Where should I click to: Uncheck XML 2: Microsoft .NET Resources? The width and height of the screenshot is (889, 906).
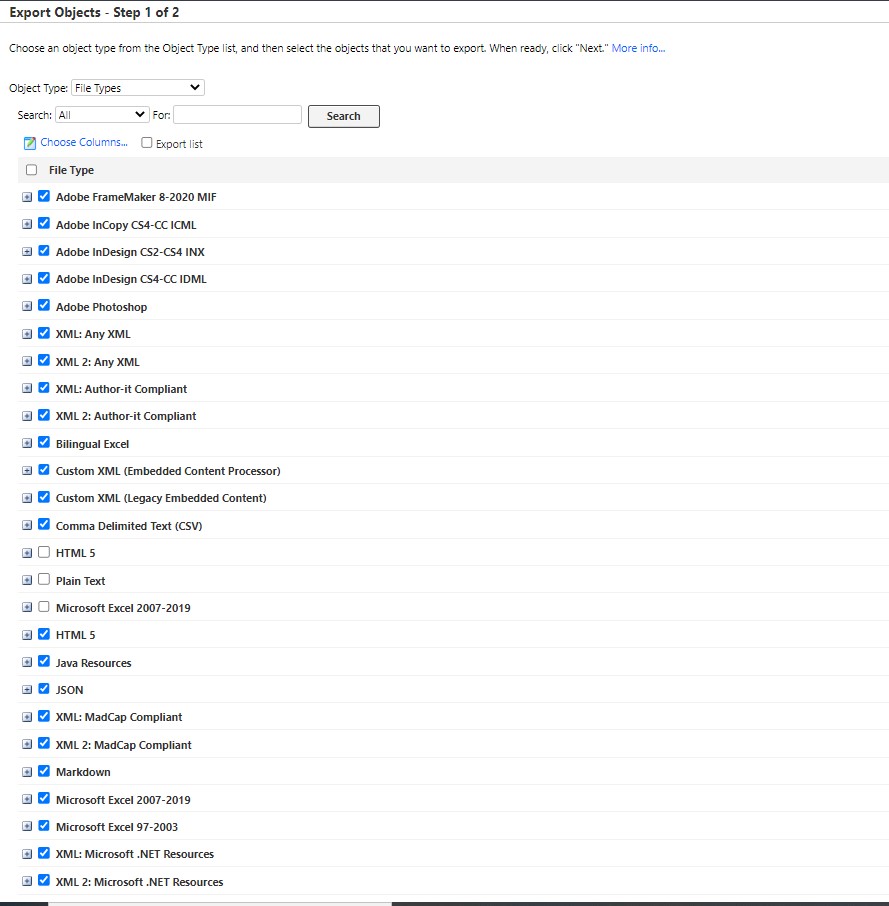(44, 880)
